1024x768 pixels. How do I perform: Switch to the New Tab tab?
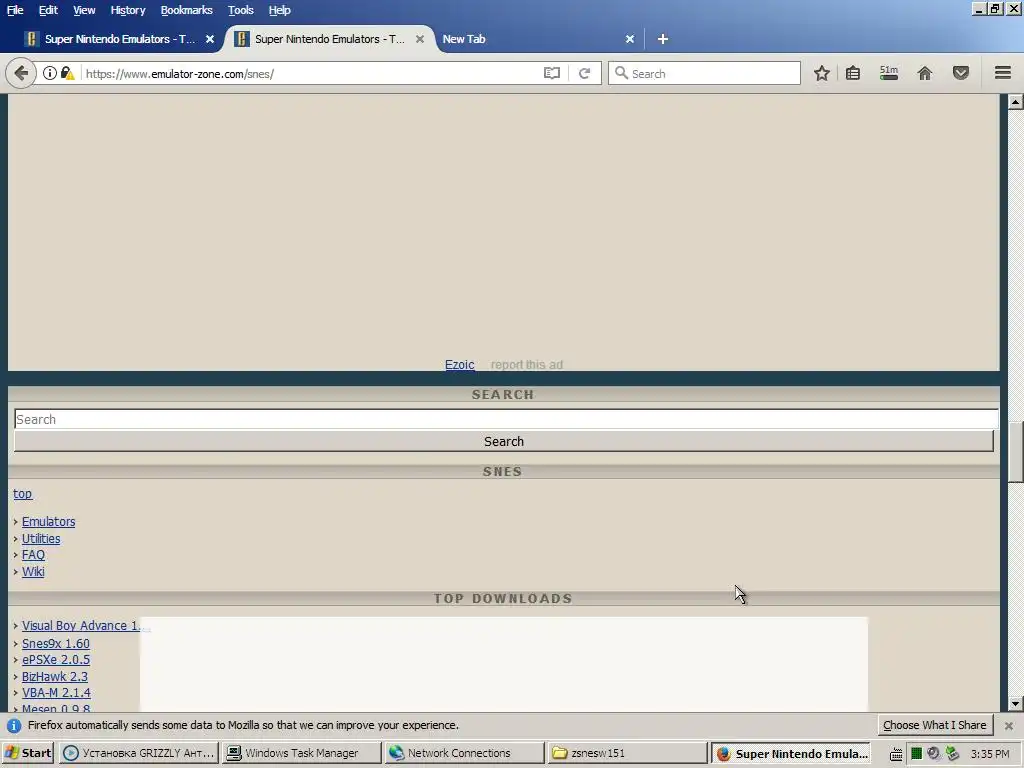pos(536,39)
